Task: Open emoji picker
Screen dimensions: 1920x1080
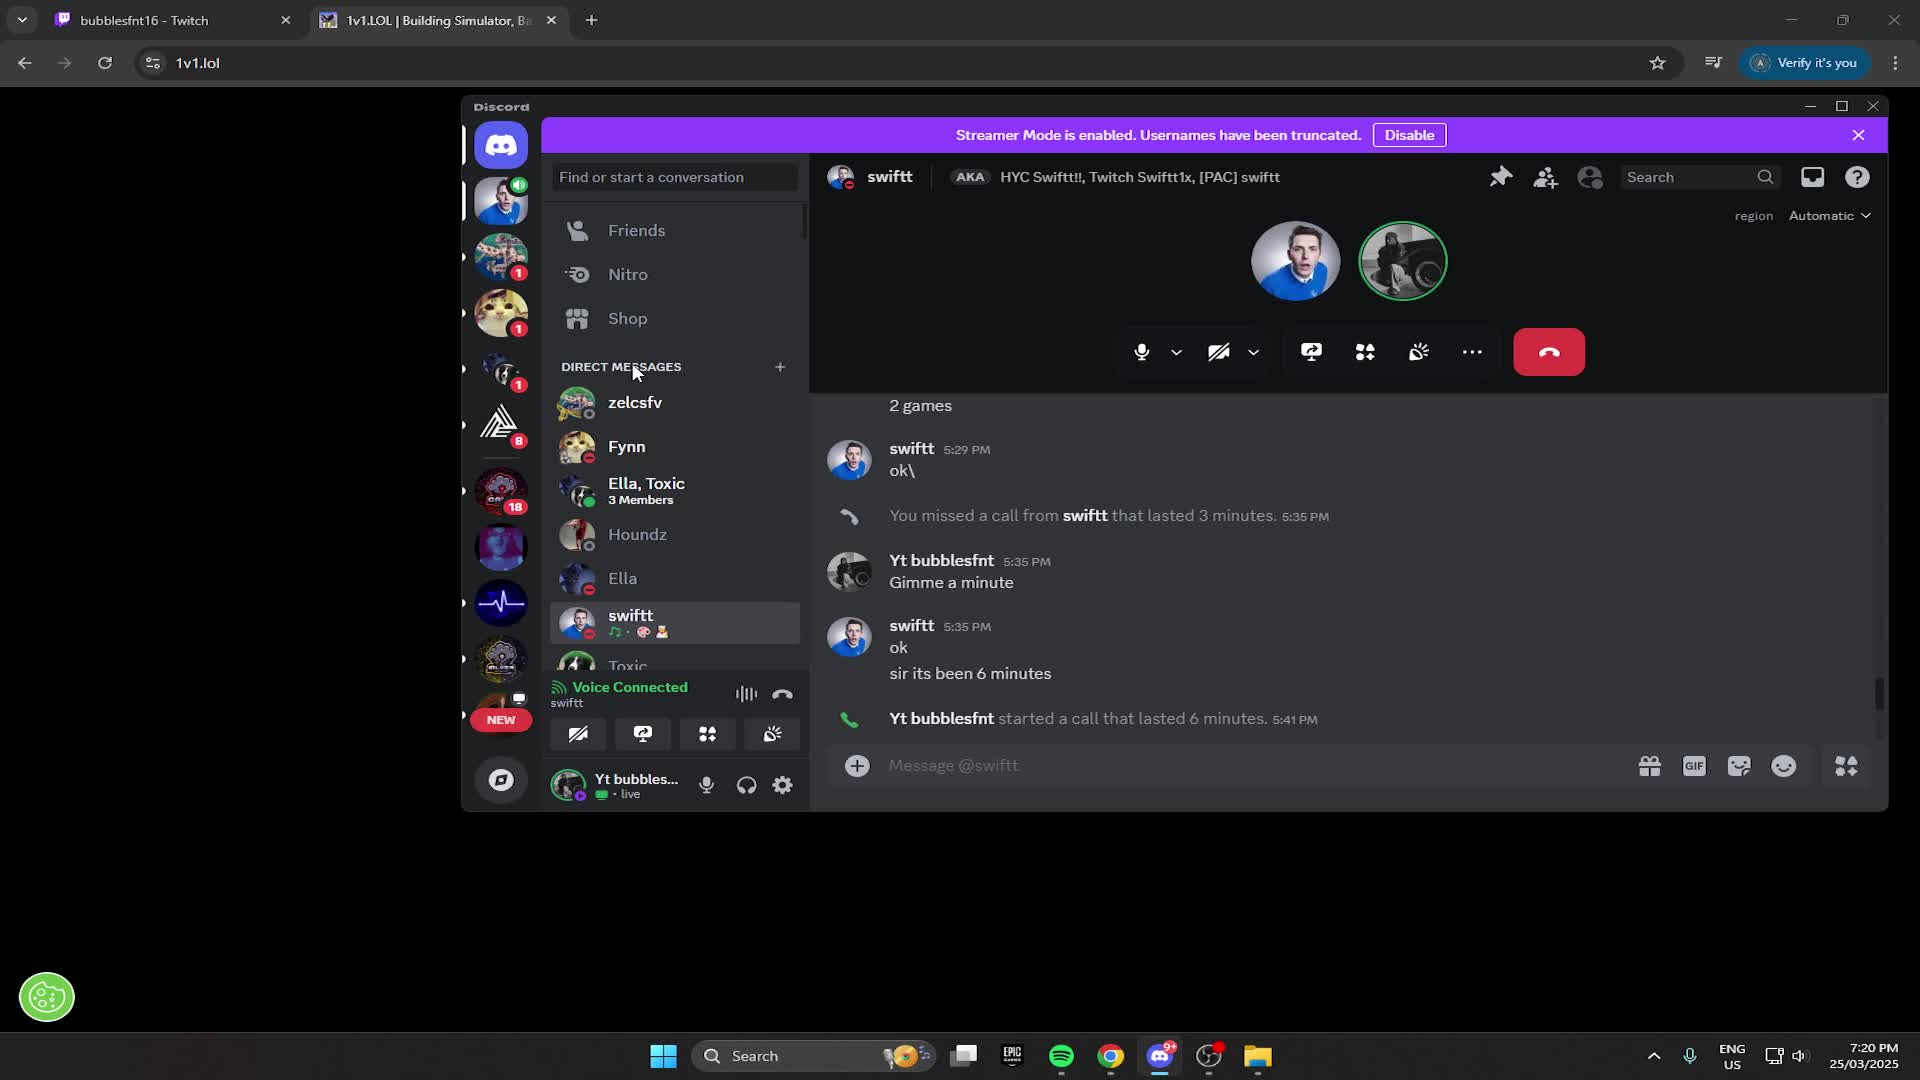Action: (x=1783, y=766)
